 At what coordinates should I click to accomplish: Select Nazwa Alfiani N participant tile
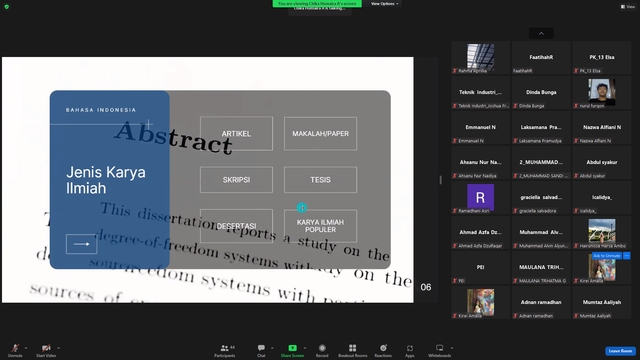[x=602, y=128]
